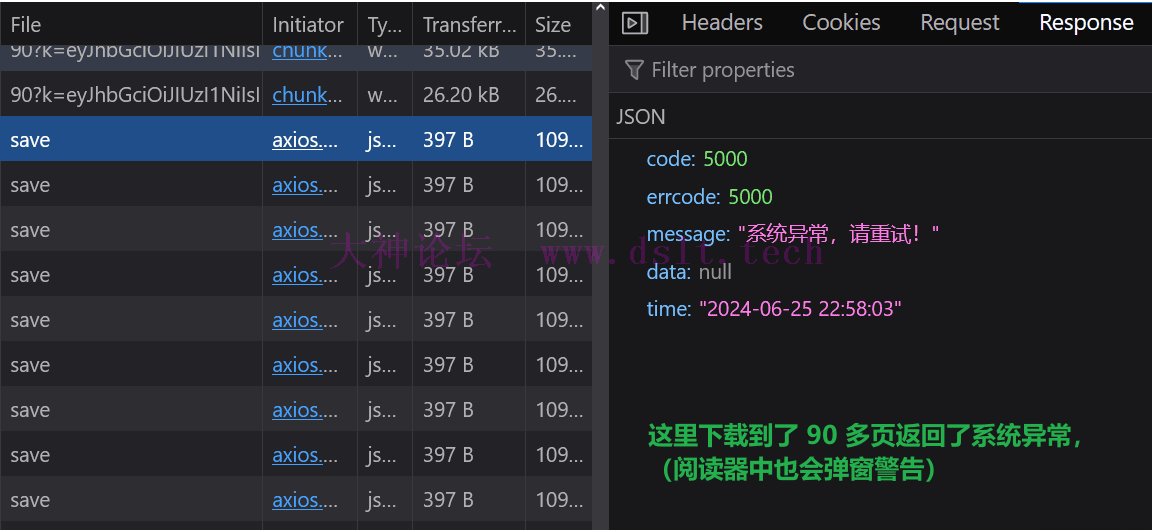This screenshot has width=1152, height=530.
Task: Click the message property in JSON response
Action: click(688, 234)
